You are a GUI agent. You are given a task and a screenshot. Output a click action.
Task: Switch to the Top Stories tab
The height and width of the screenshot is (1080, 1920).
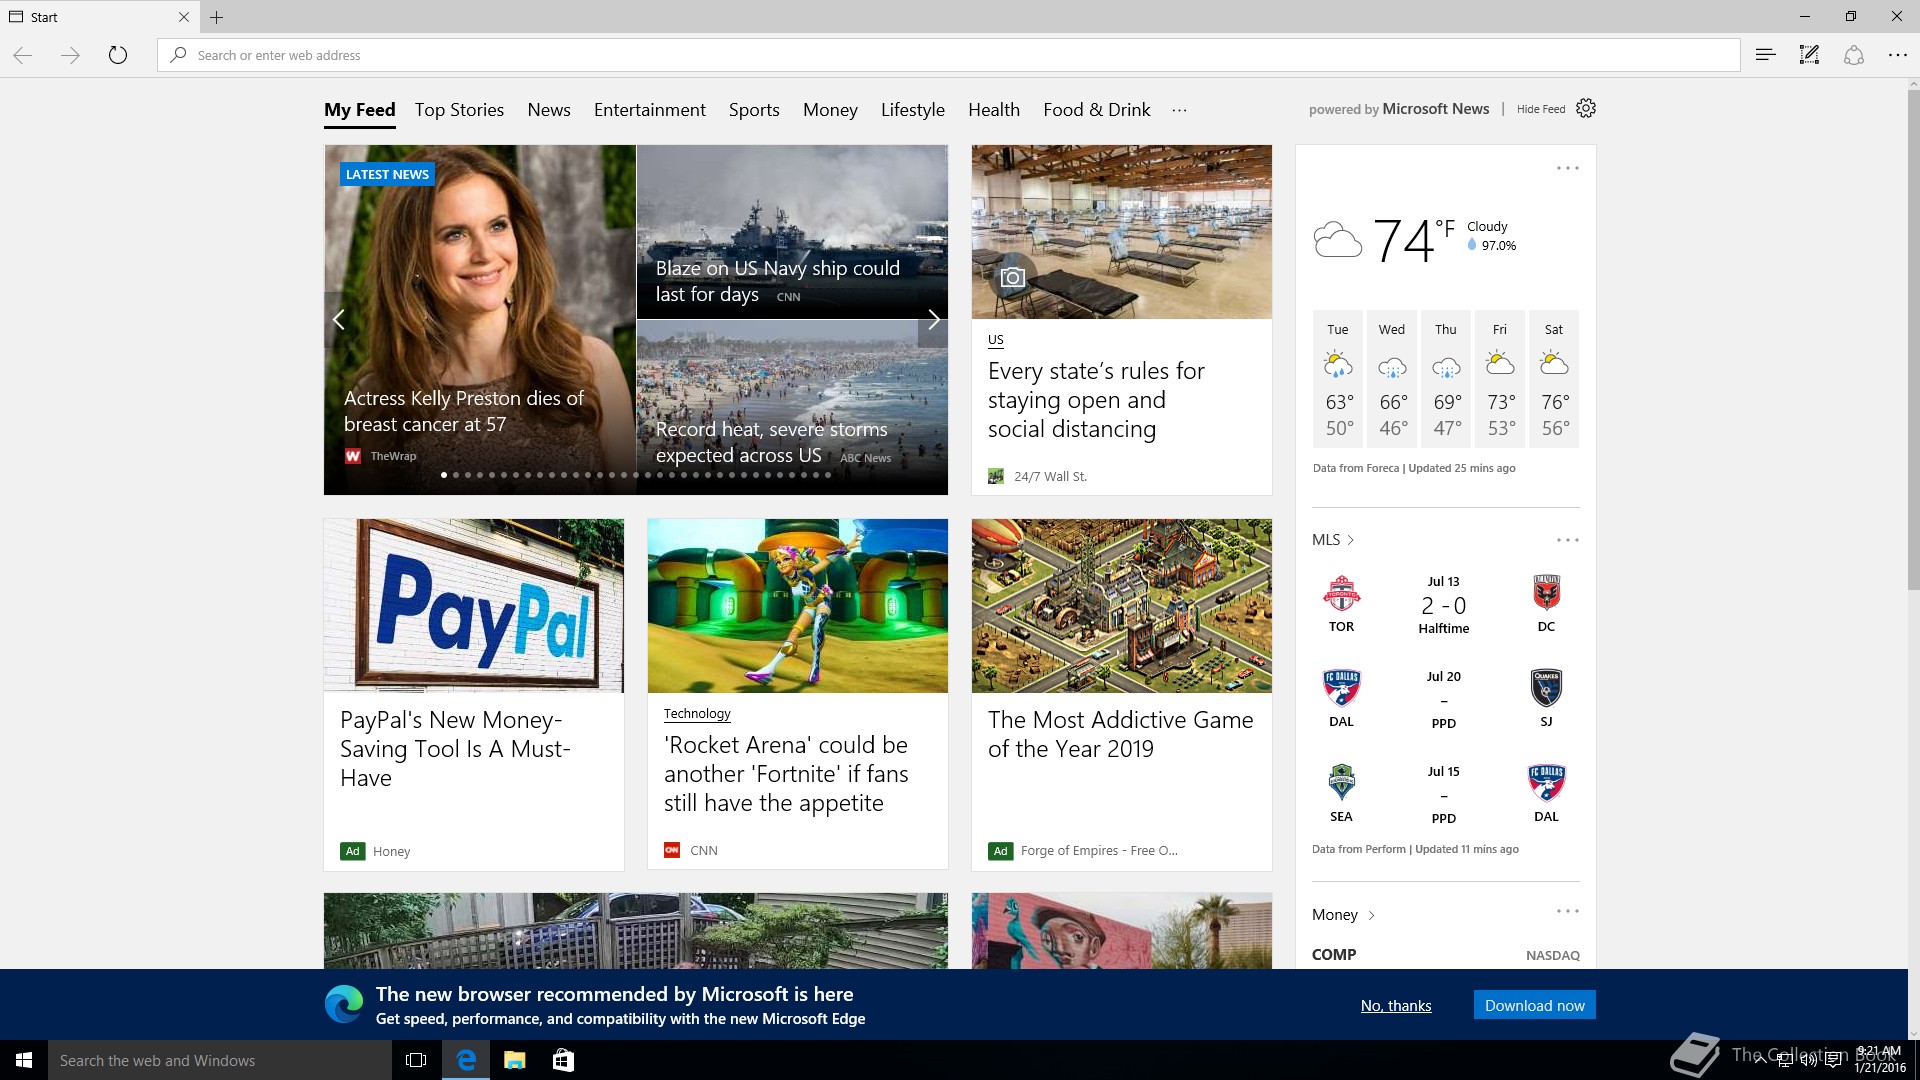coord(459,110)
